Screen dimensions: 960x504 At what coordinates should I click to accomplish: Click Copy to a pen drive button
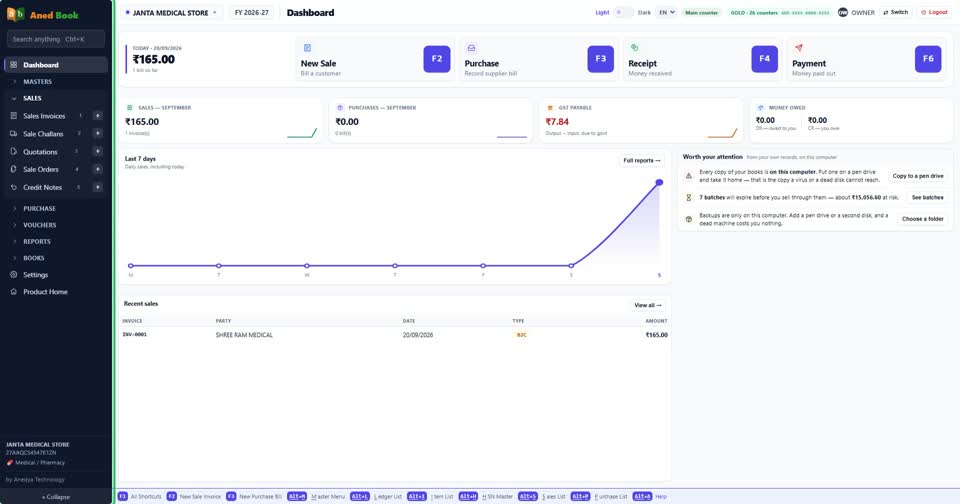click(x=918, y=176)
